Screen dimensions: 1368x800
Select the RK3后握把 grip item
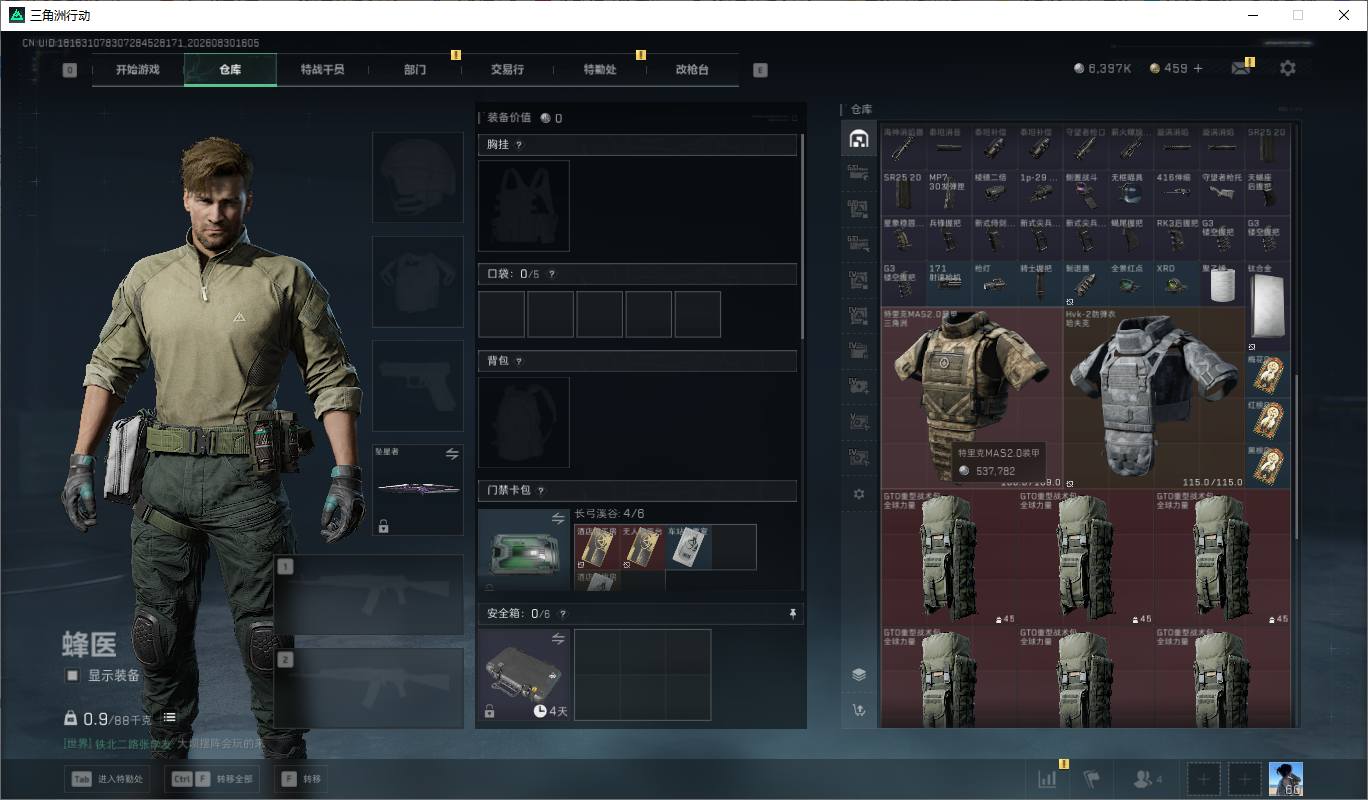click(x=1176, y=238)
